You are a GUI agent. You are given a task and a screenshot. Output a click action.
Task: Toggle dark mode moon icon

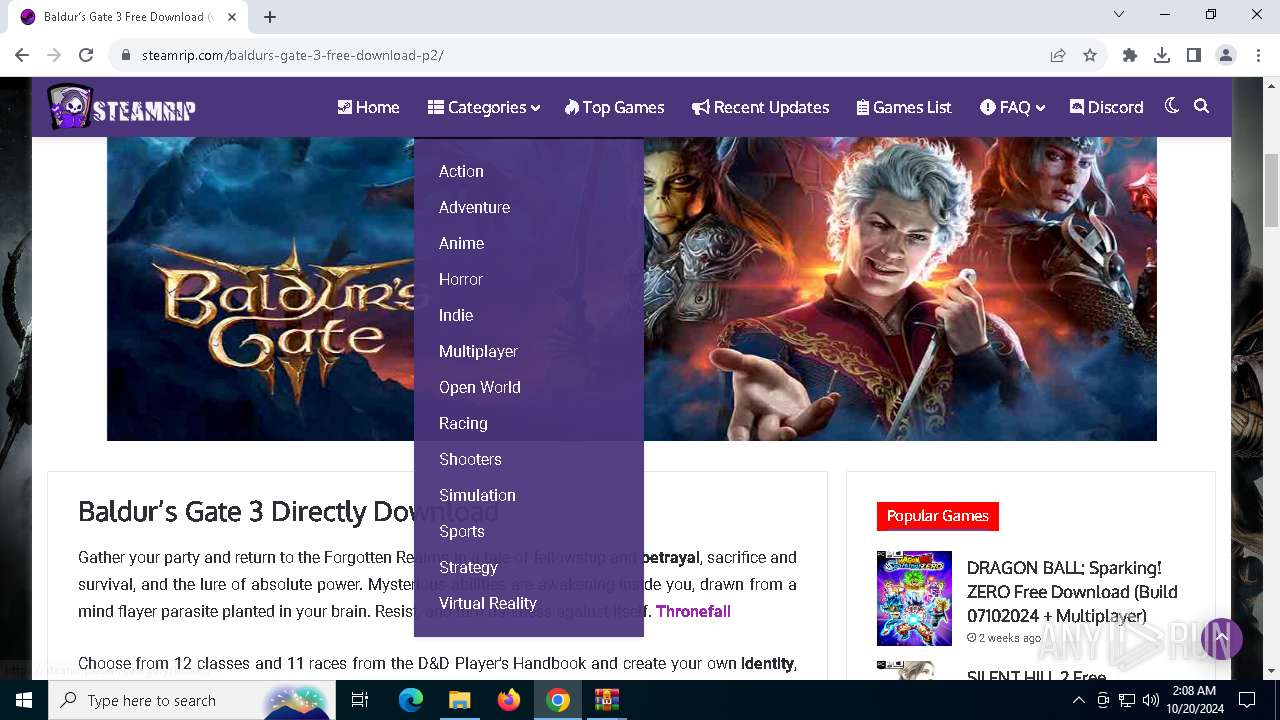click(1172, 106)
